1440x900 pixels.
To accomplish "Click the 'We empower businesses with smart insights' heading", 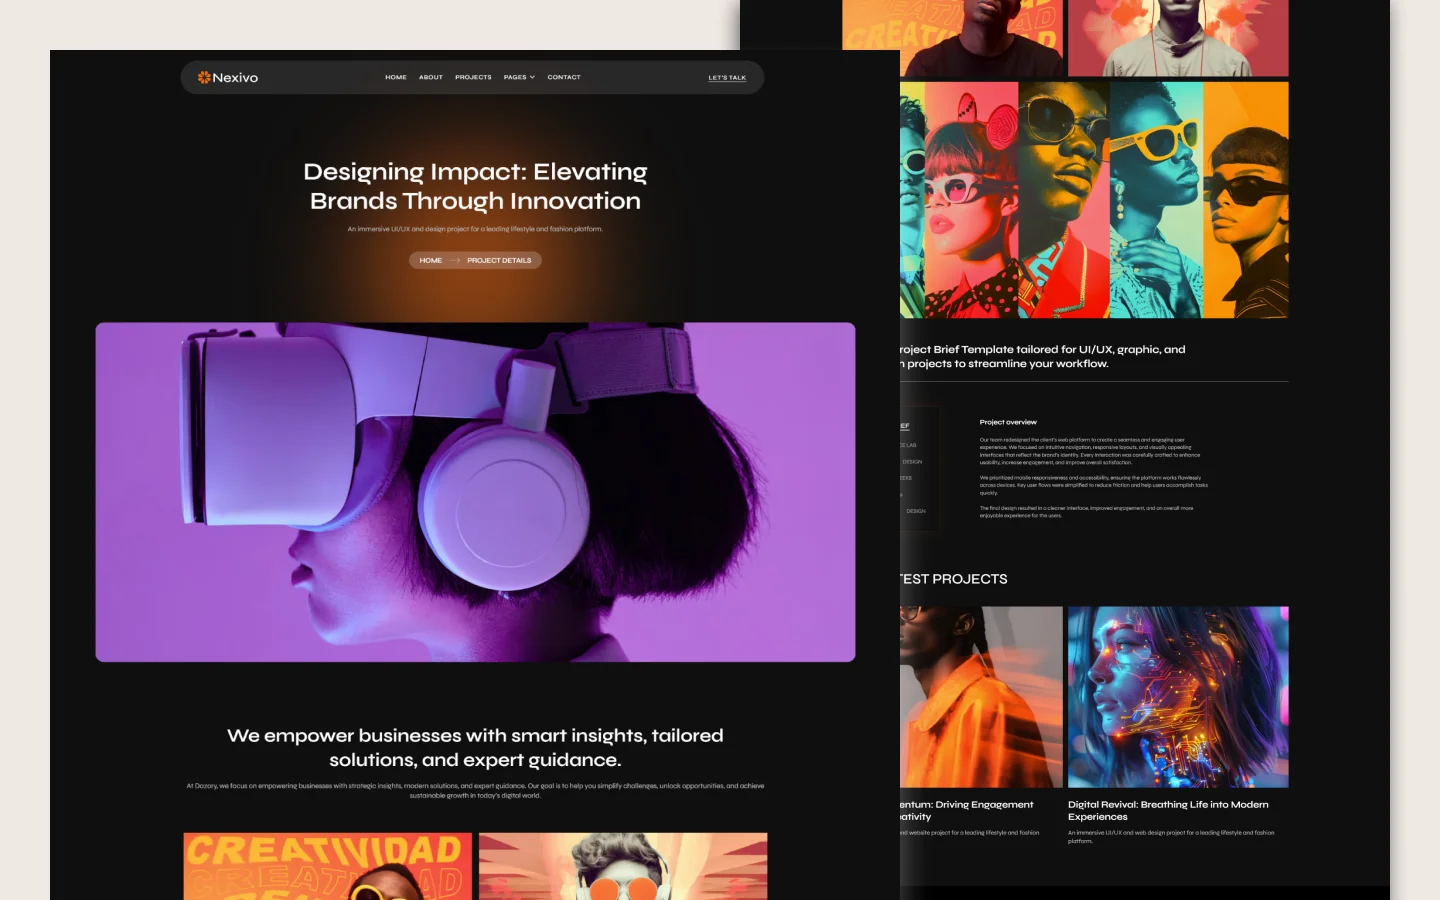I will click(x=475, y=747).
